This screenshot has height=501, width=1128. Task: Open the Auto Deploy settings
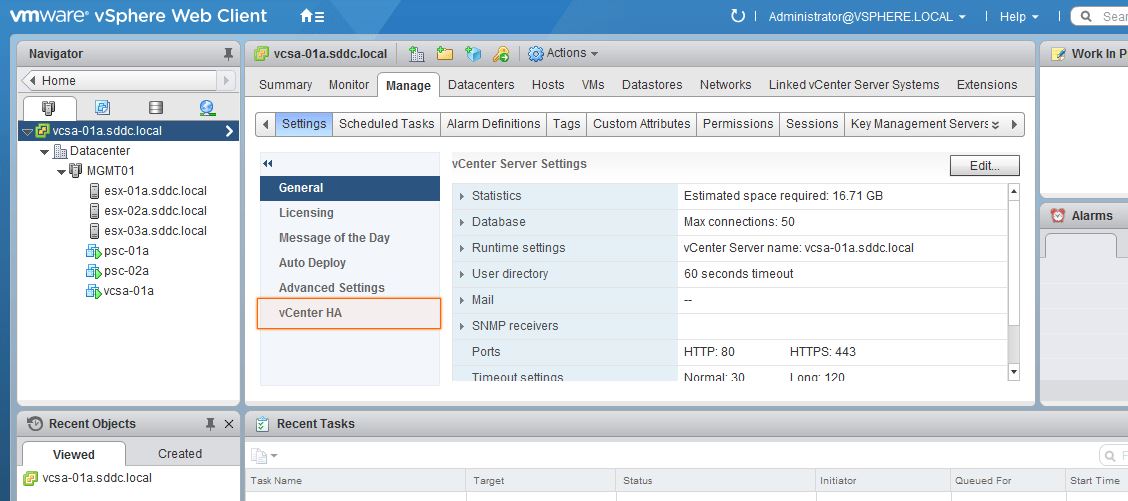pyautogui.click(x=350, y=263)
